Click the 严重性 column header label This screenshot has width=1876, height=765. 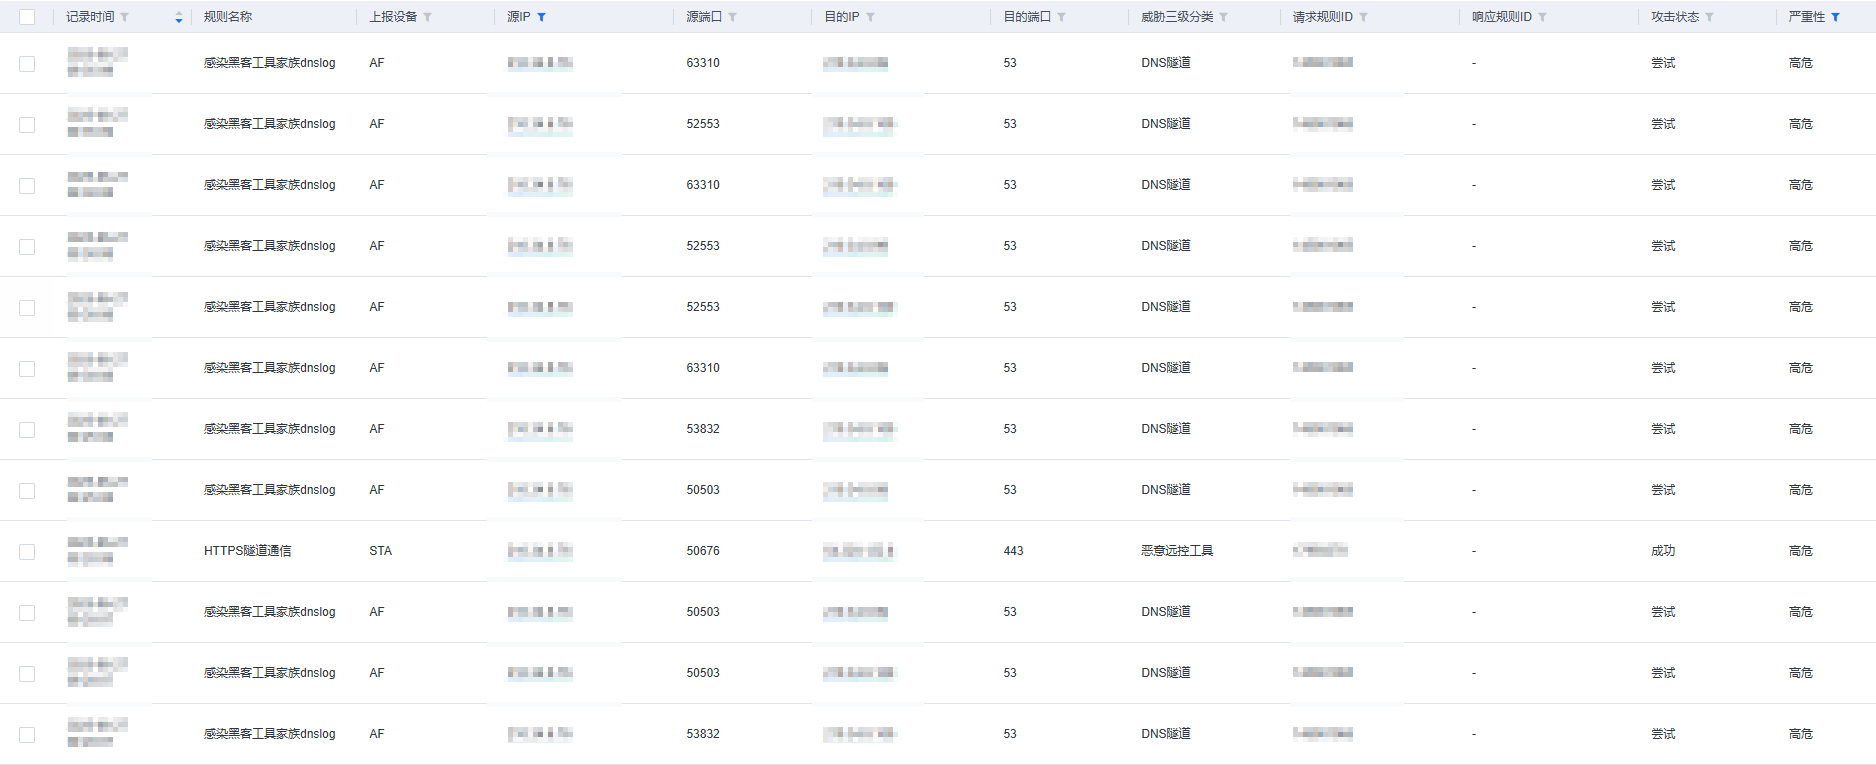pyautogui.click(x=1806, y=17)
